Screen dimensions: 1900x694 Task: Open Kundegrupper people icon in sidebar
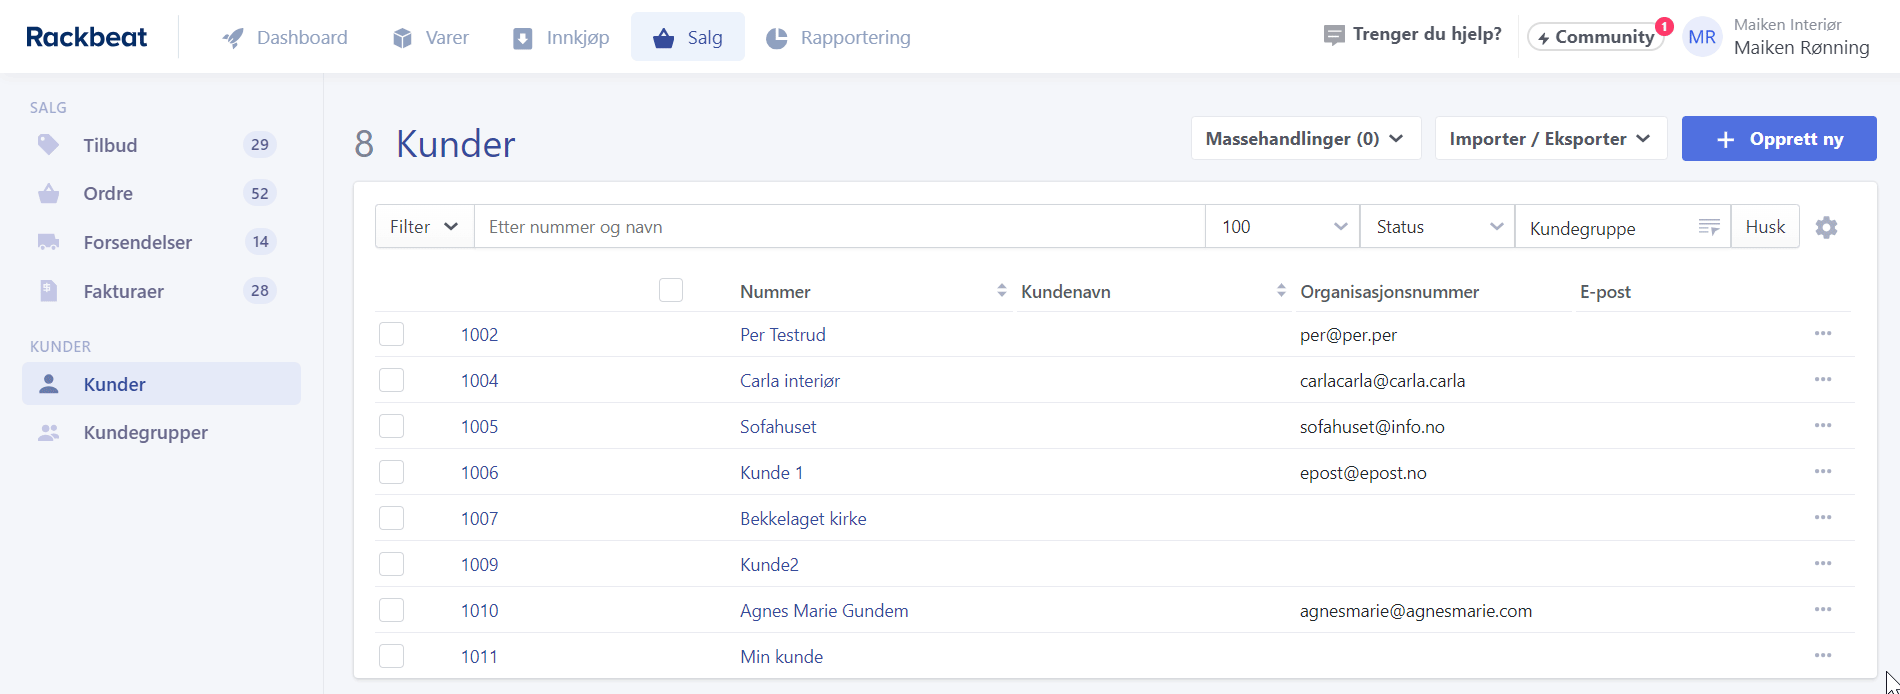48,433
